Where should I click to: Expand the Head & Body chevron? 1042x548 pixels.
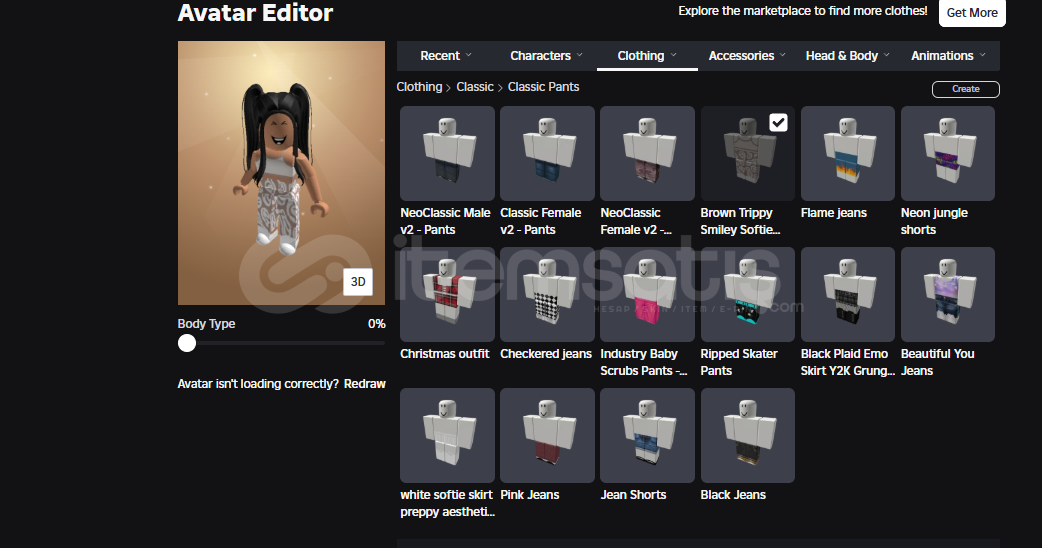tap(886, 55)
